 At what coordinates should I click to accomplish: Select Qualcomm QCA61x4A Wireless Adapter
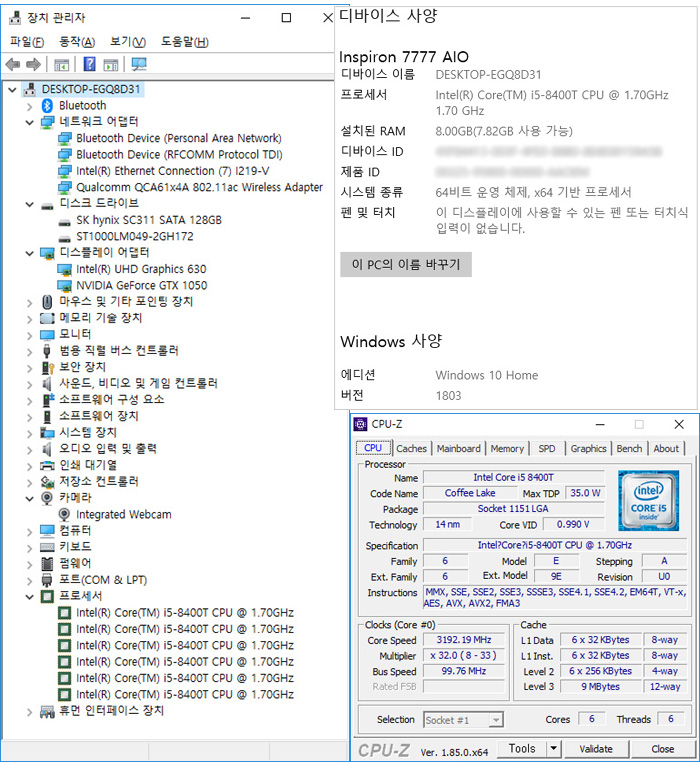(199, 187)
